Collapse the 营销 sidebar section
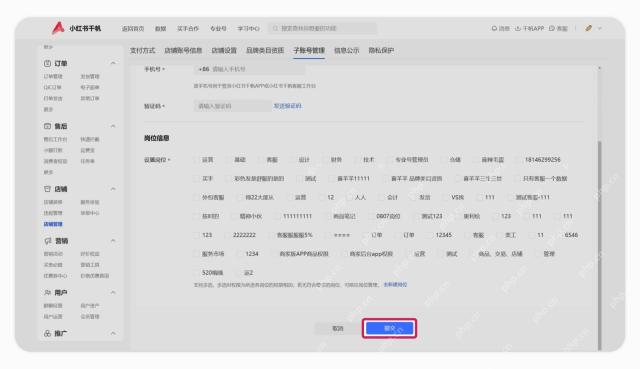The image size is (640, 369). click(x=113, y=241)
